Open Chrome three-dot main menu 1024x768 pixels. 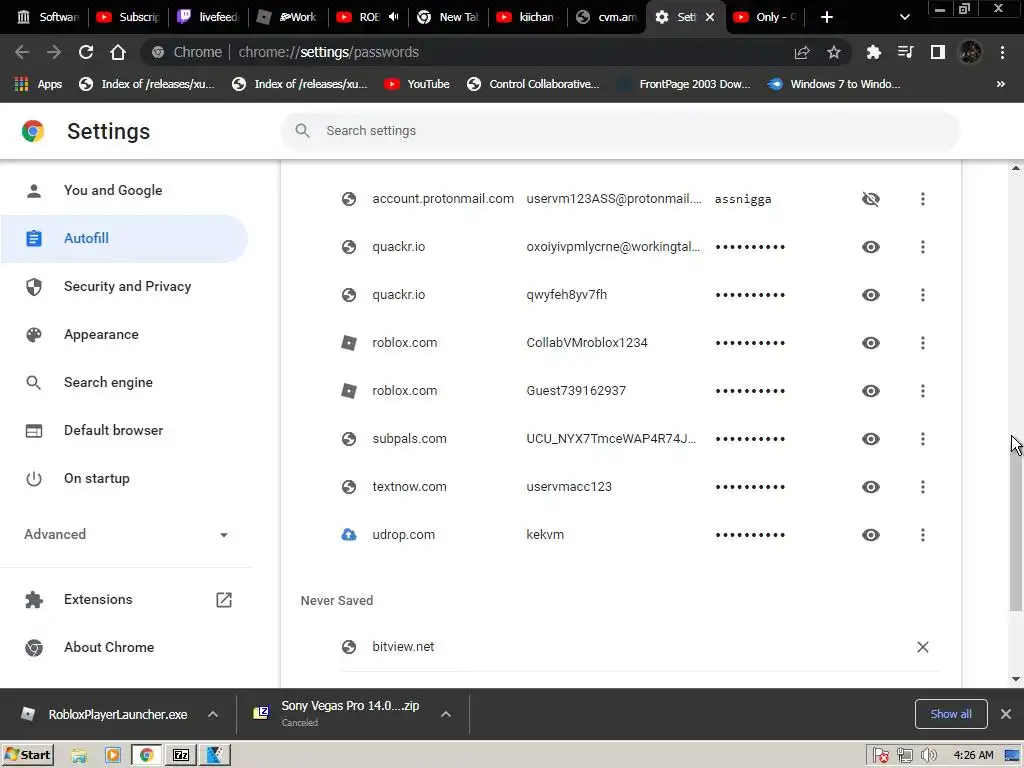1002,52
